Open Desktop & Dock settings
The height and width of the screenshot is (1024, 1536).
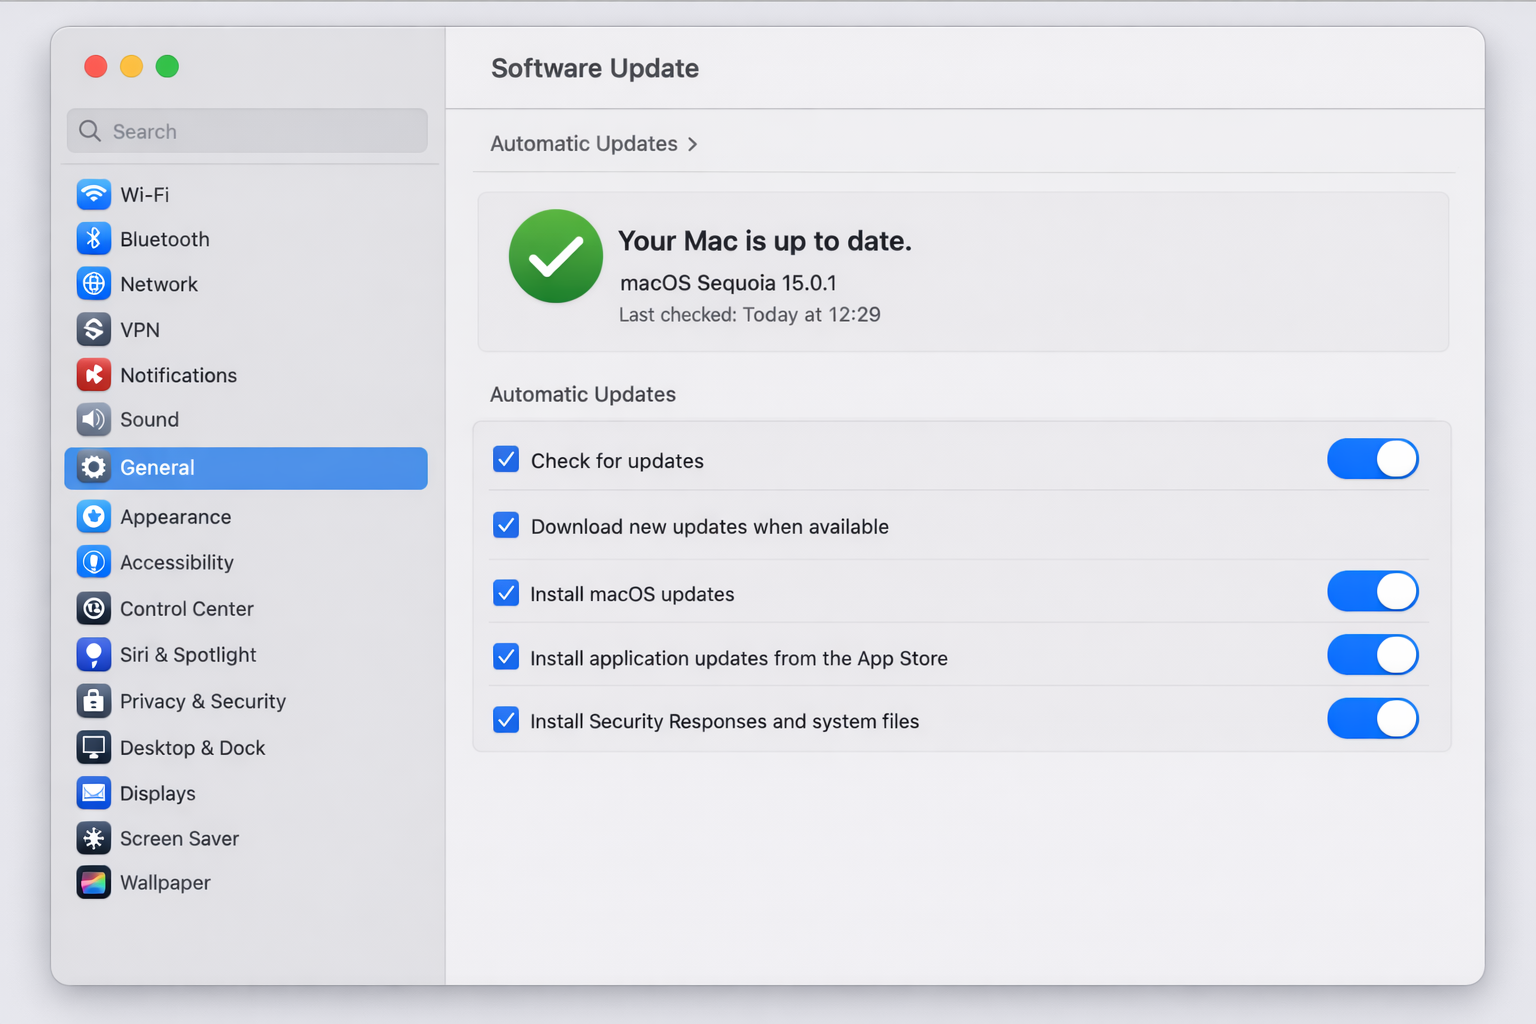(x=246, y=747)
